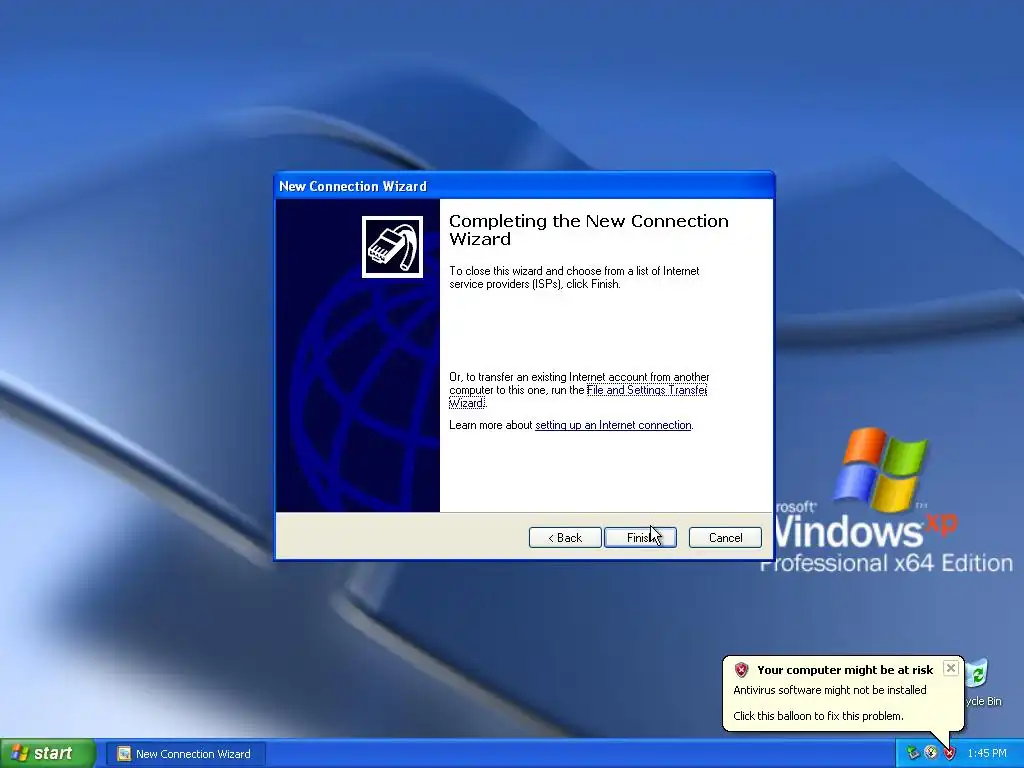Screen dimensions: 1024x768
Task: Click the network plug wizard icon
Action: (x=392, y=247)
